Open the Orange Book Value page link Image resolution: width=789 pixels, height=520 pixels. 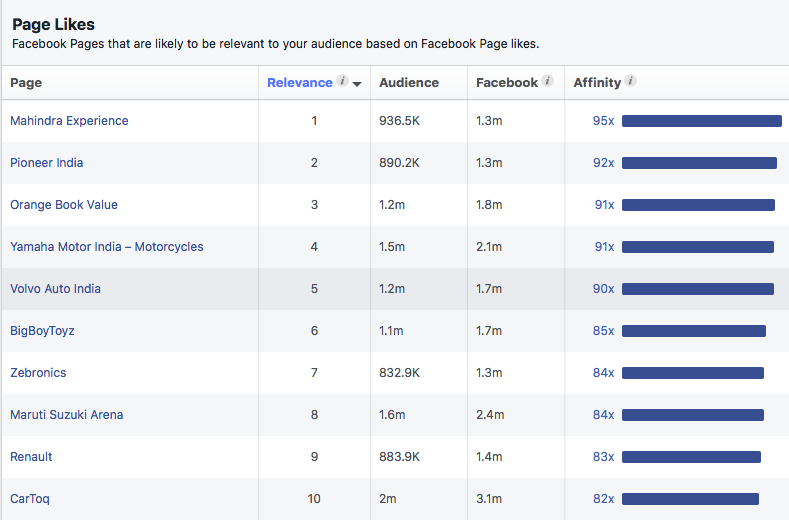(64, 205)
